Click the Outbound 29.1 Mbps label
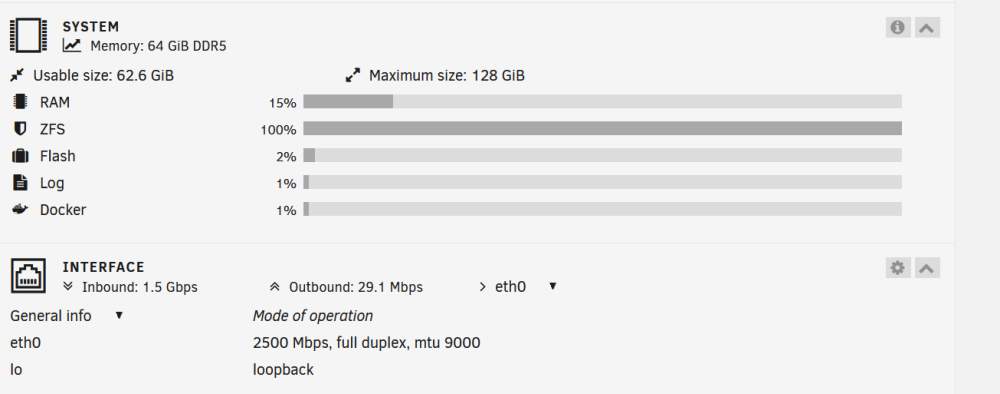Viewport: 1000px width, 394px height. pos(356,288)
